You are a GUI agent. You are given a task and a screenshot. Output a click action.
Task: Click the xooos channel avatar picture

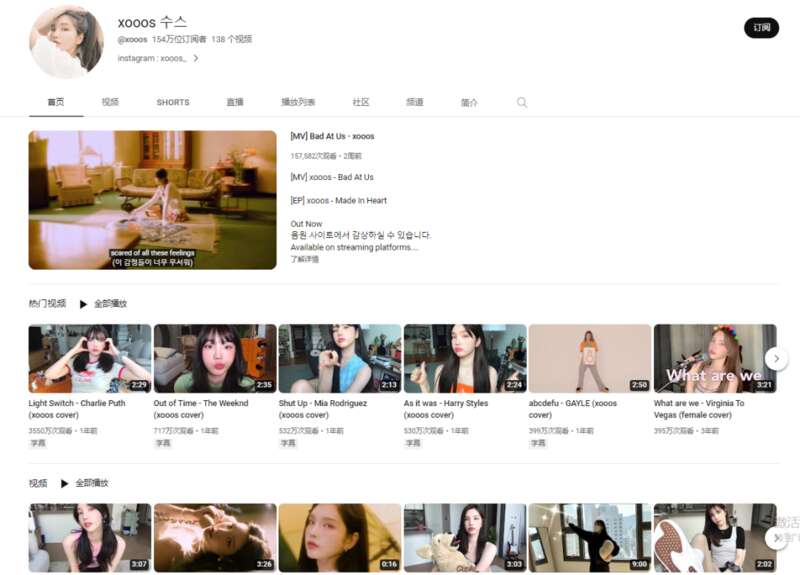click(67, 42)
